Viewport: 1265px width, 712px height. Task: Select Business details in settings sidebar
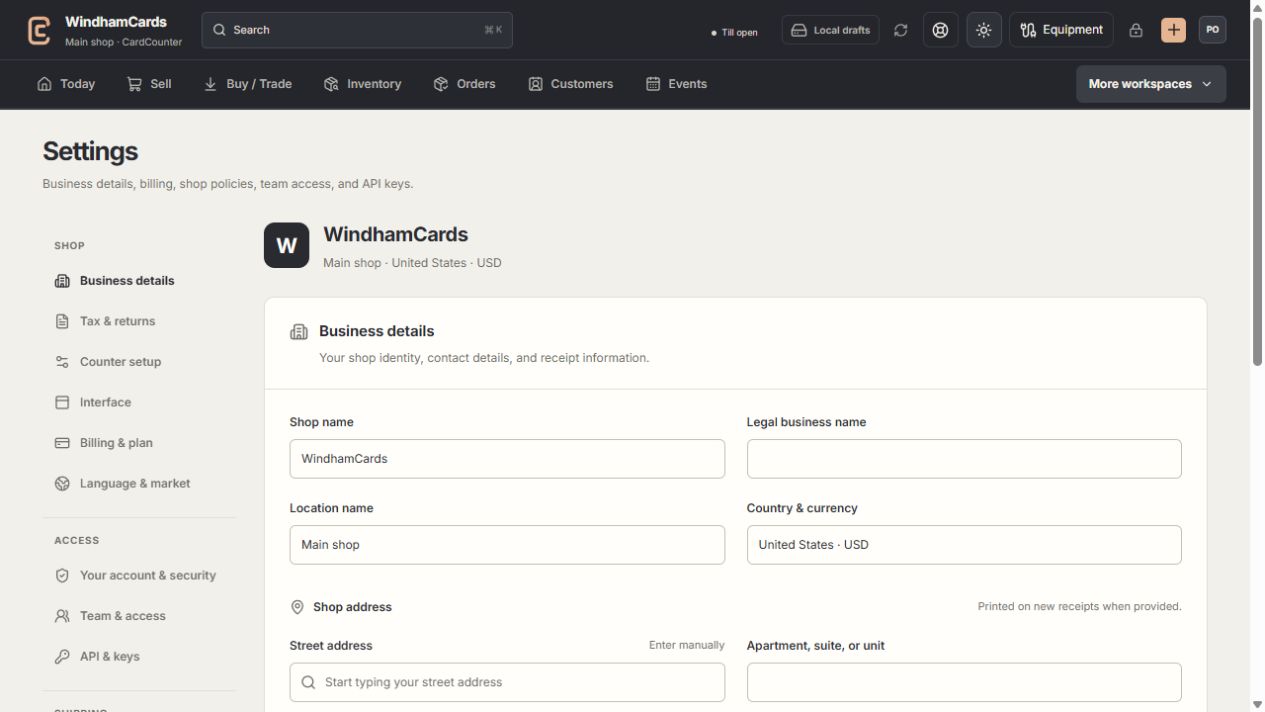point(139,281)
